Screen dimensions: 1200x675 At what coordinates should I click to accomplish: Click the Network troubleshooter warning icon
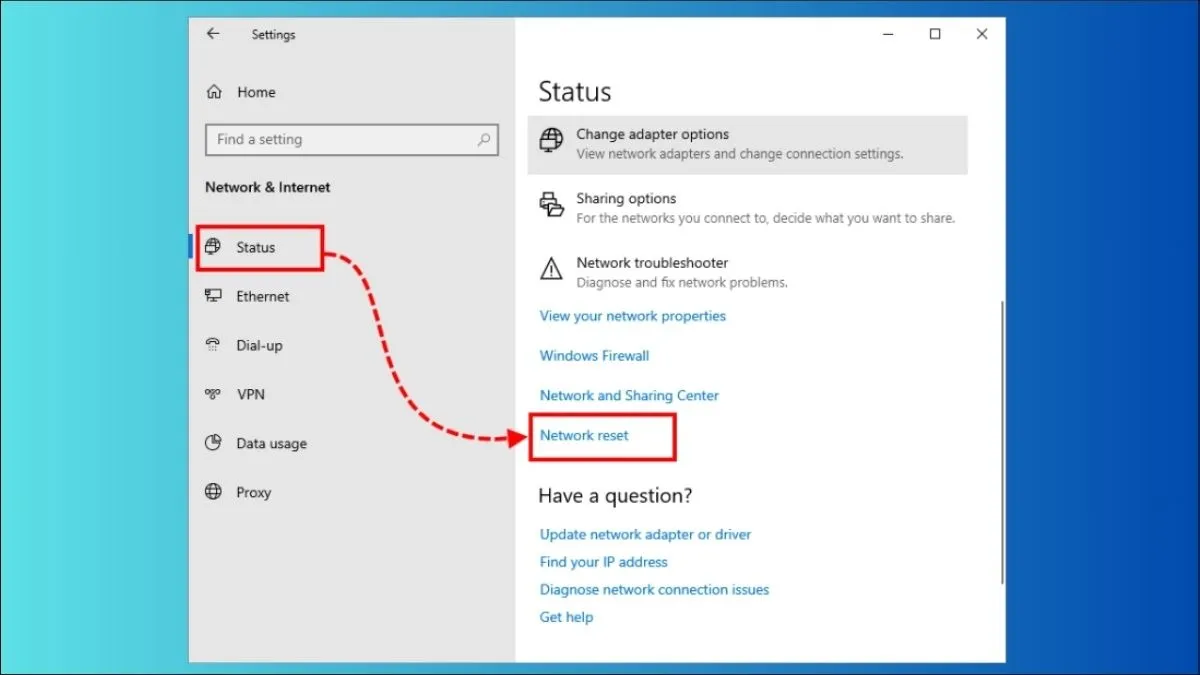(551, 269)
